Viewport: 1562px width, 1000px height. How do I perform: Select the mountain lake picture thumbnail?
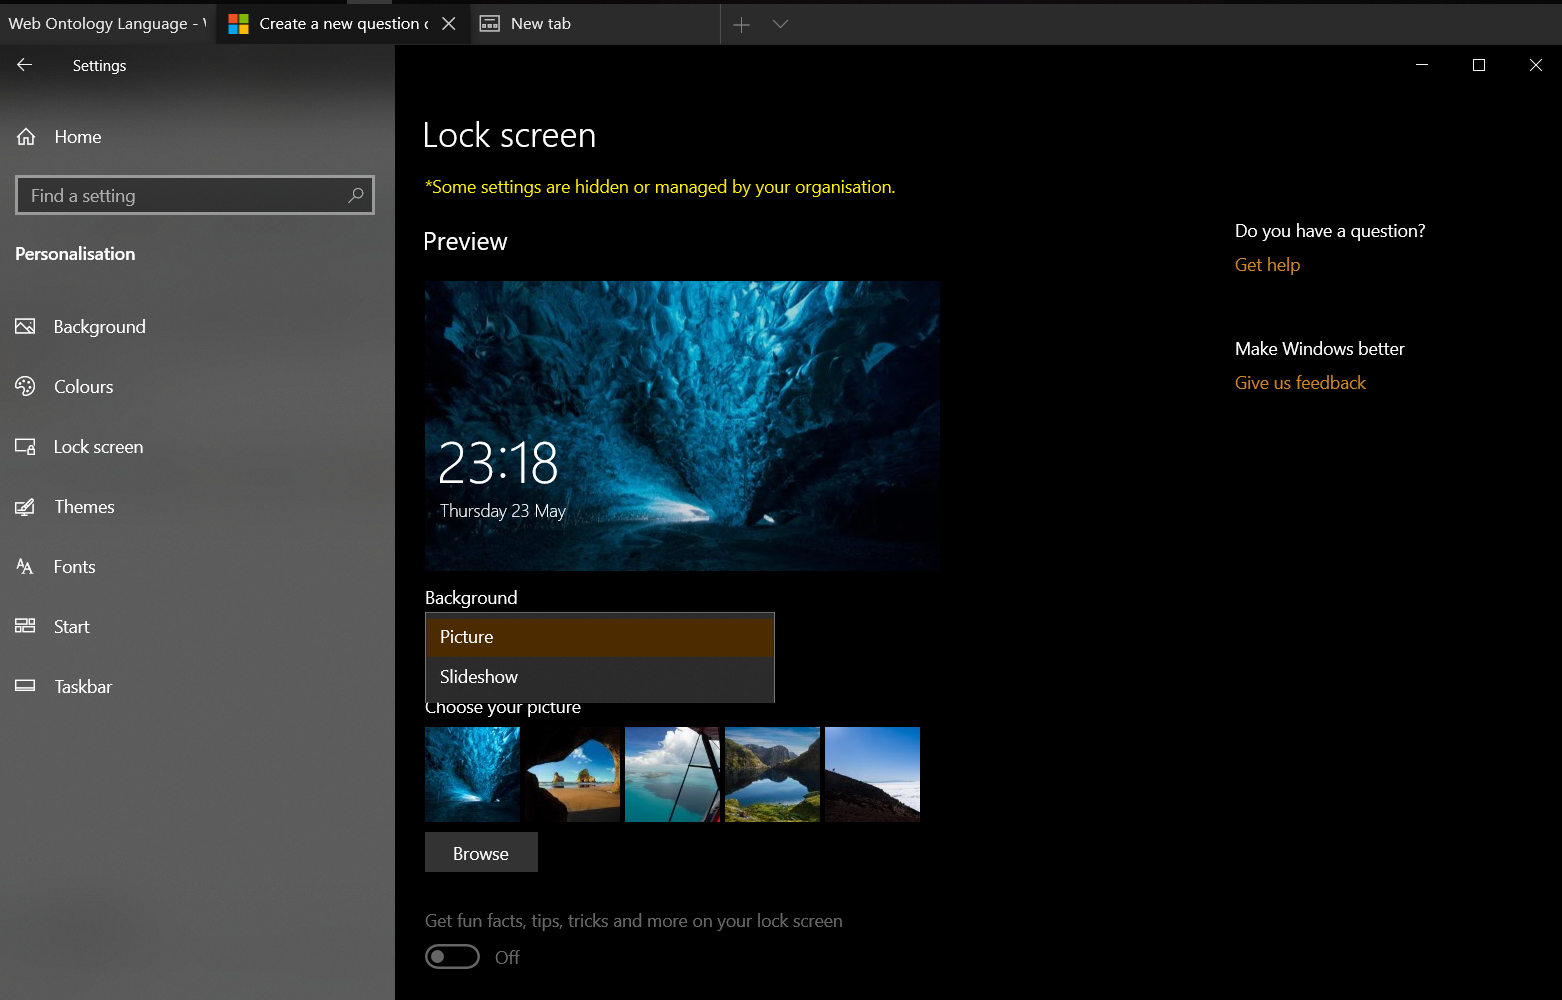[x=772, y=774]
